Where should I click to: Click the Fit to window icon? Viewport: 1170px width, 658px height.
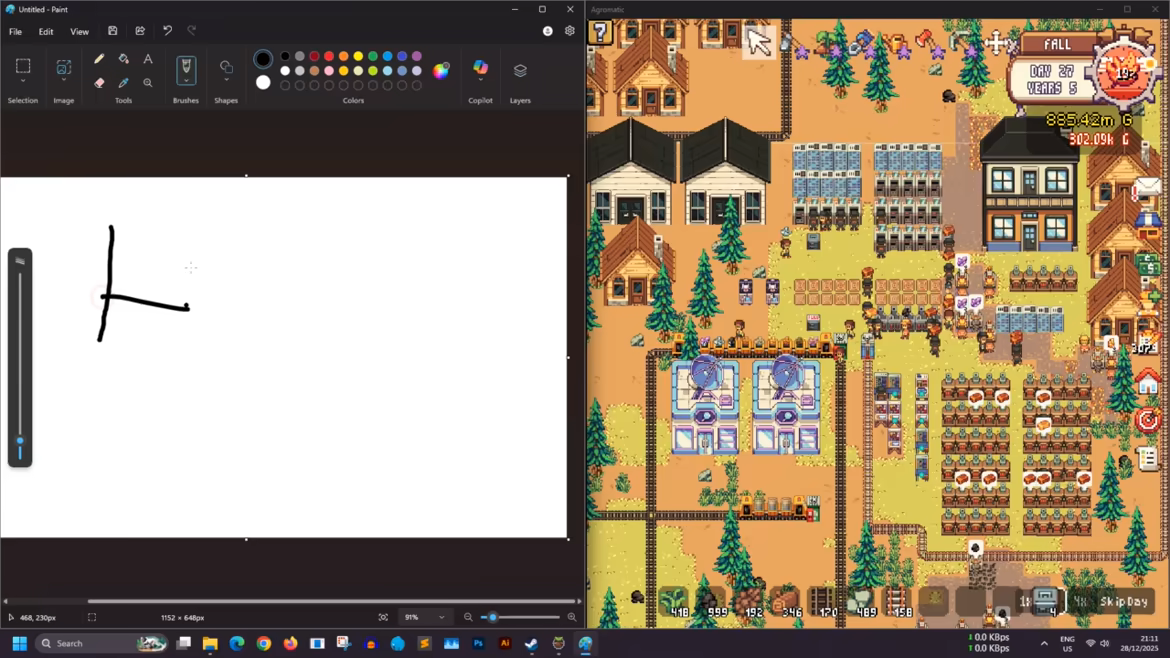(383, 617)
